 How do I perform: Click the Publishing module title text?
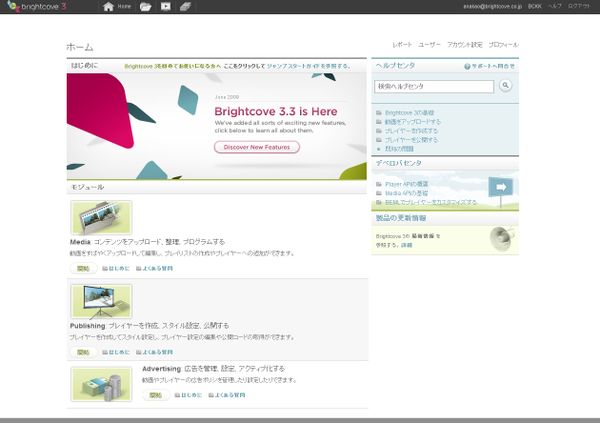[x=150, y=326]
